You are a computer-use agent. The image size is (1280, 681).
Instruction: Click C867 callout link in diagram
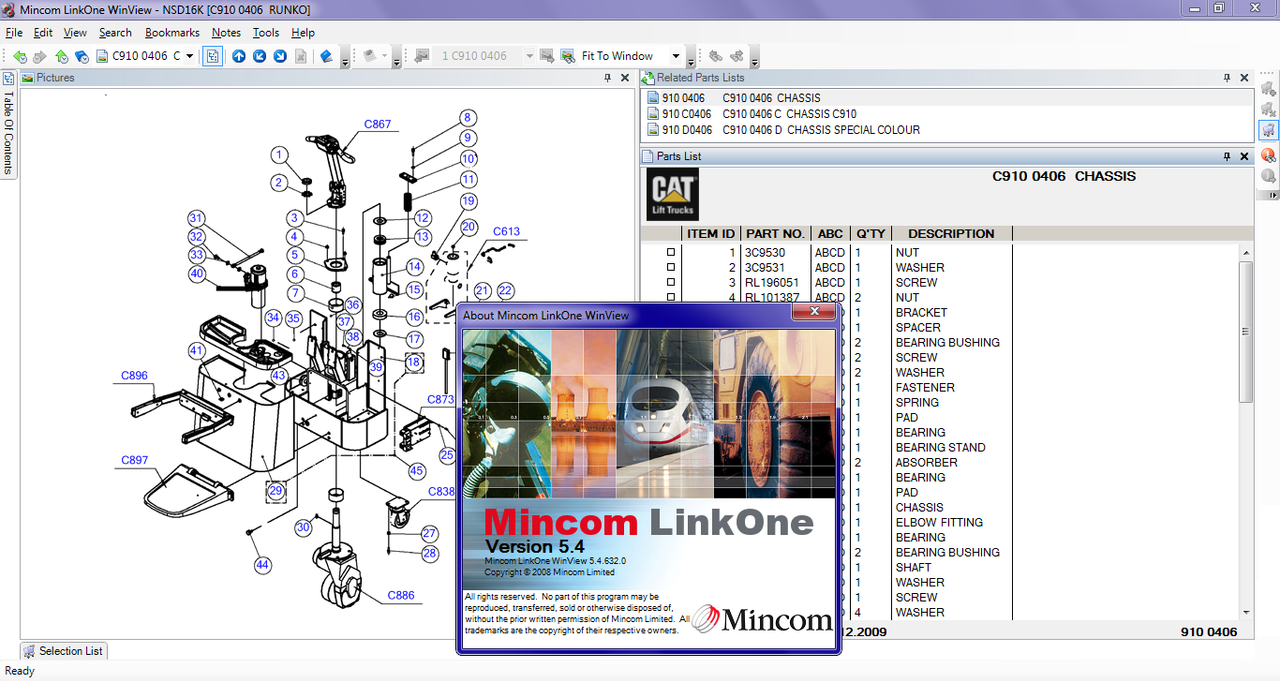[377, 124]
